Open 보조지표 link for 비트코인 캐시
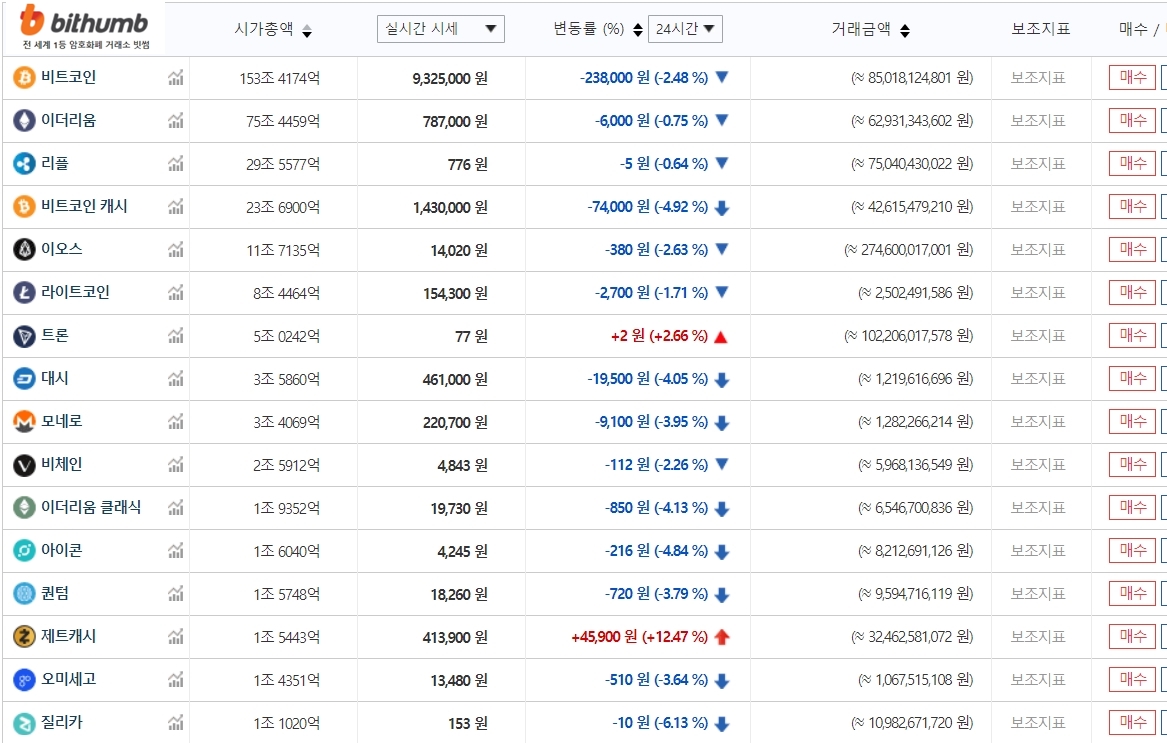This screenshot has width=1167, height=743. [1038, 206]
